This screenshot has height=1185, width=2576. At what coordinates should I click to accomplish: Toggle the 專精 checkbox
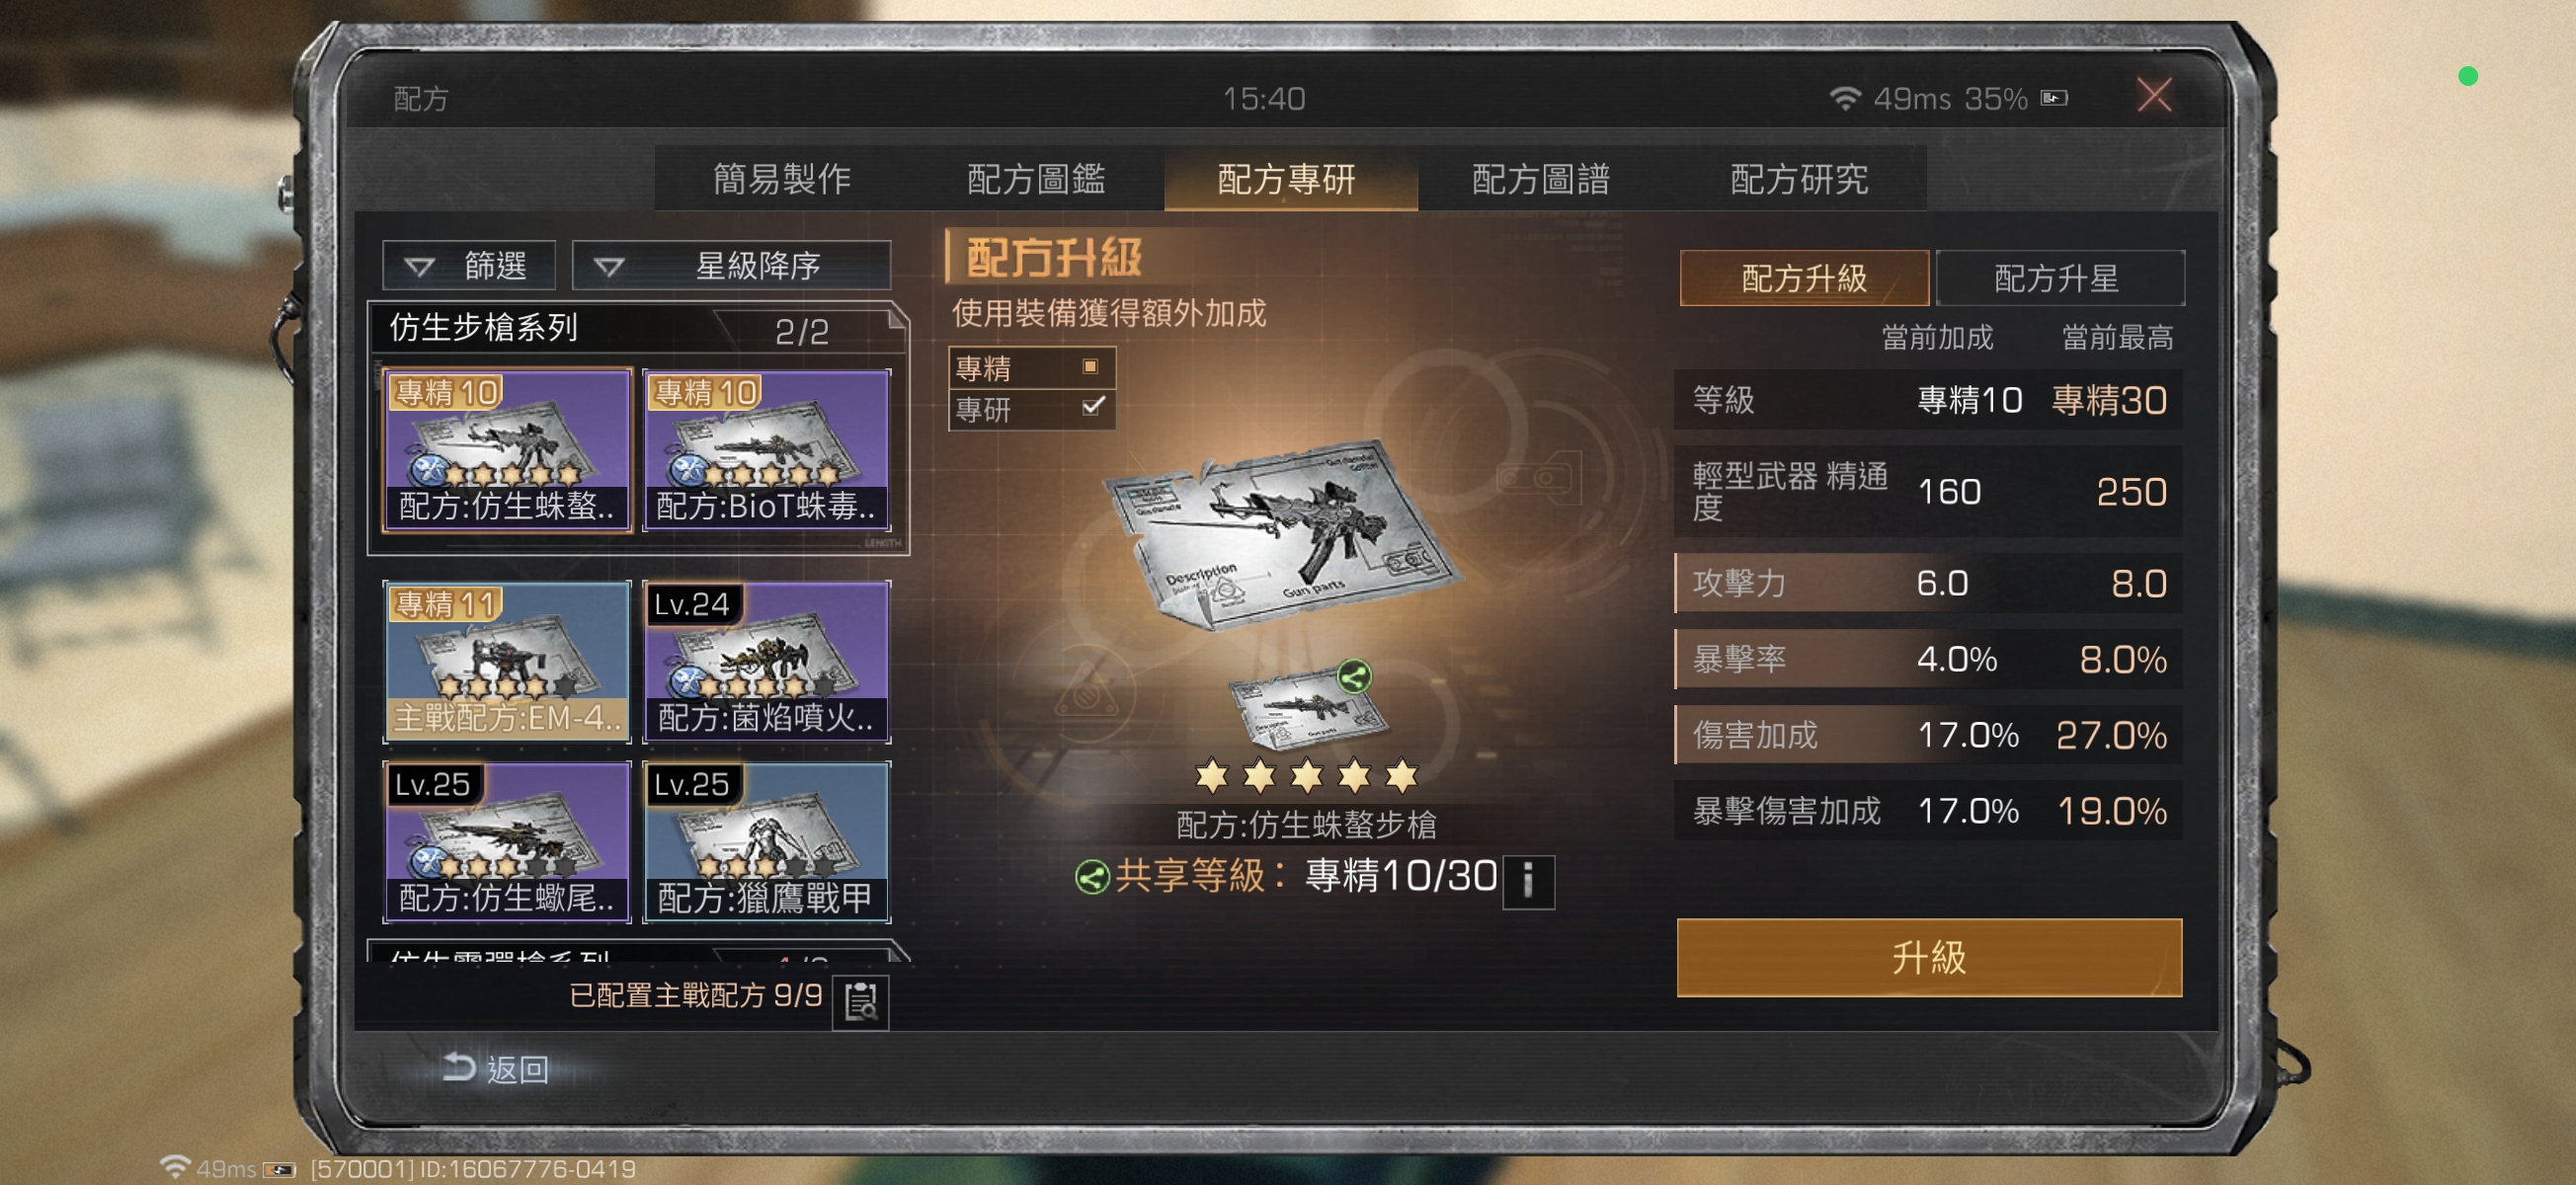click(x=1091, y=368)
